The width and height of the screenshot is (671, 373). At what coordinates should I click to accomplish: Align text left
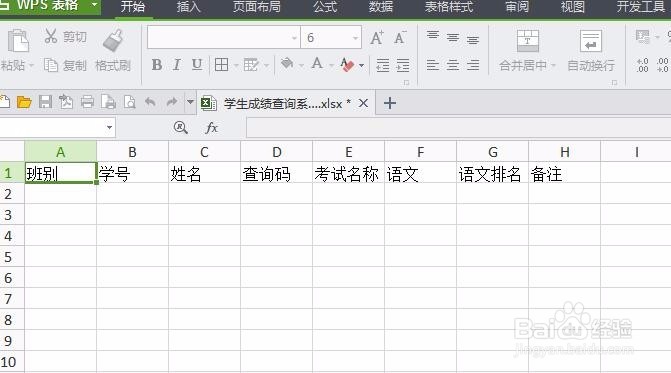(x=433, y=65)
